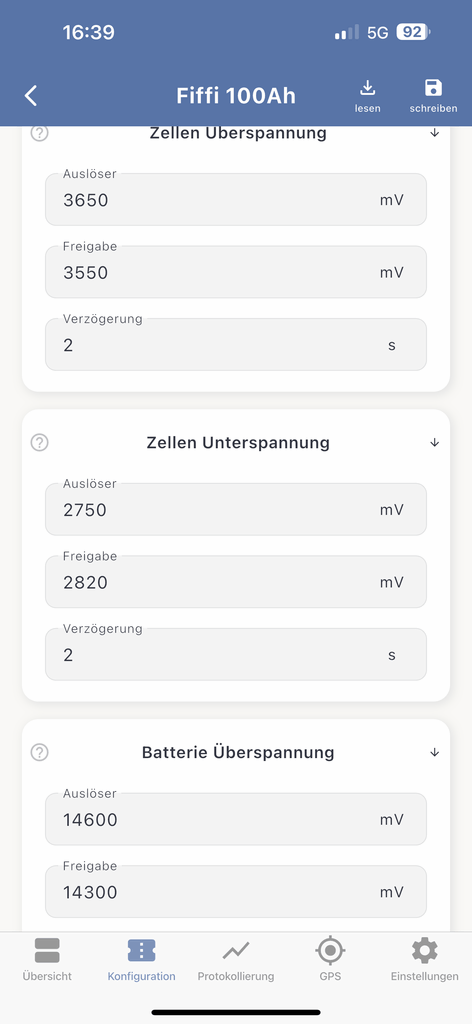Collapse the Zellen Unterspannung section arrow

tap(435, 442)
